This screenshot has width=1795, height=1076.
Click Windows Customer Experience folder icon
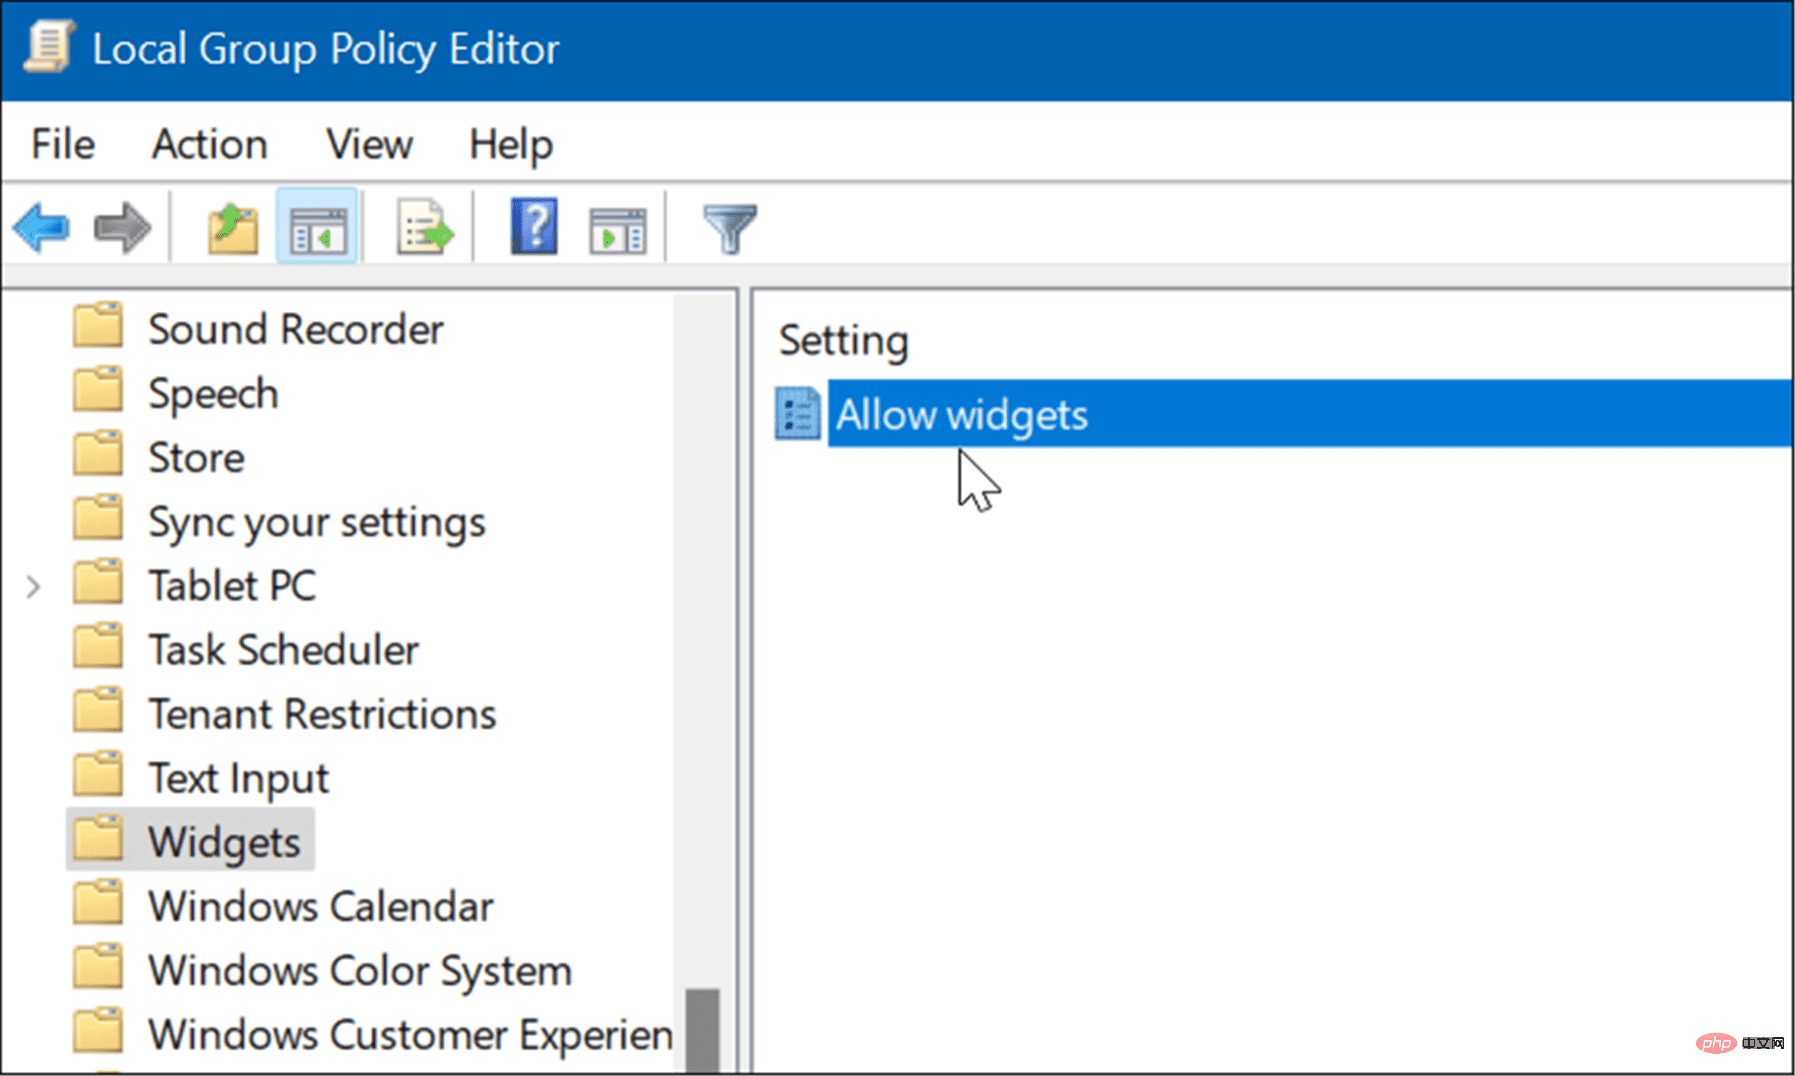click(x=98, y=1031)
